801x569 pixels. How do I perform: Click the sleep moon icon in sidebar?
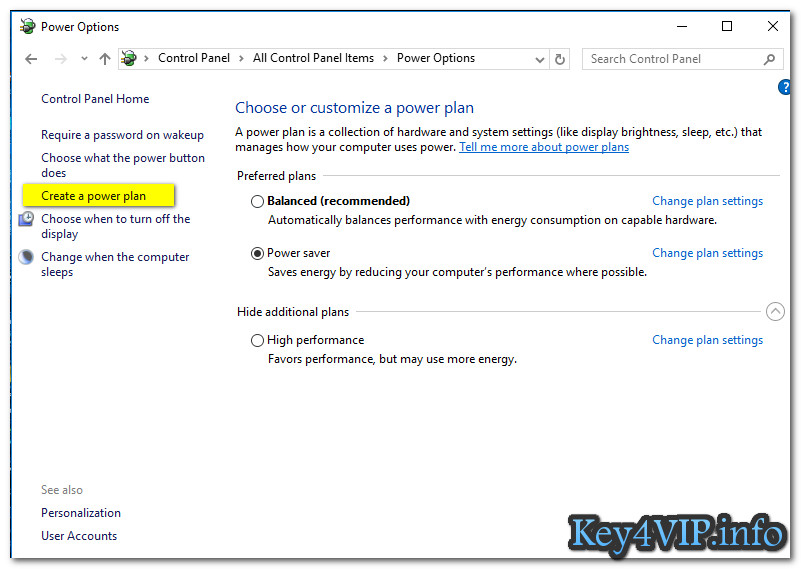coord(26,257)
